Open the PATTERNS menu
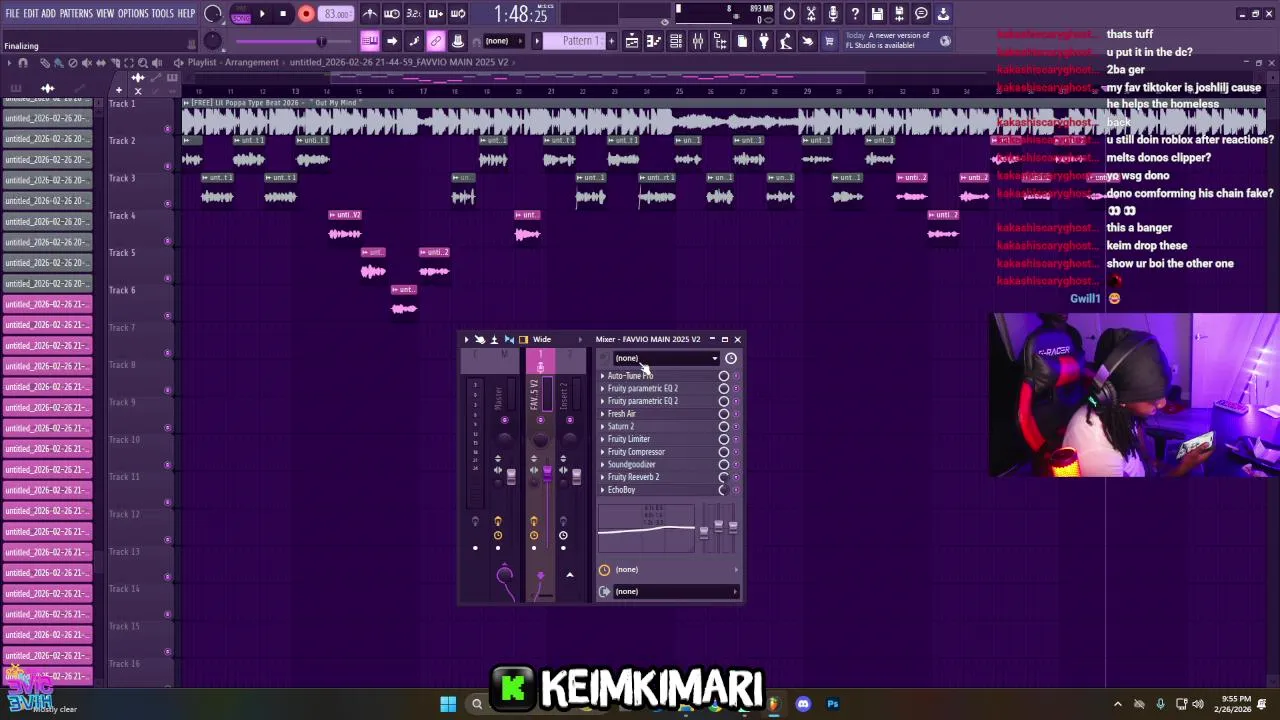Image resolution: width=1280 pixels, height=720 pixels. (76, 14)
